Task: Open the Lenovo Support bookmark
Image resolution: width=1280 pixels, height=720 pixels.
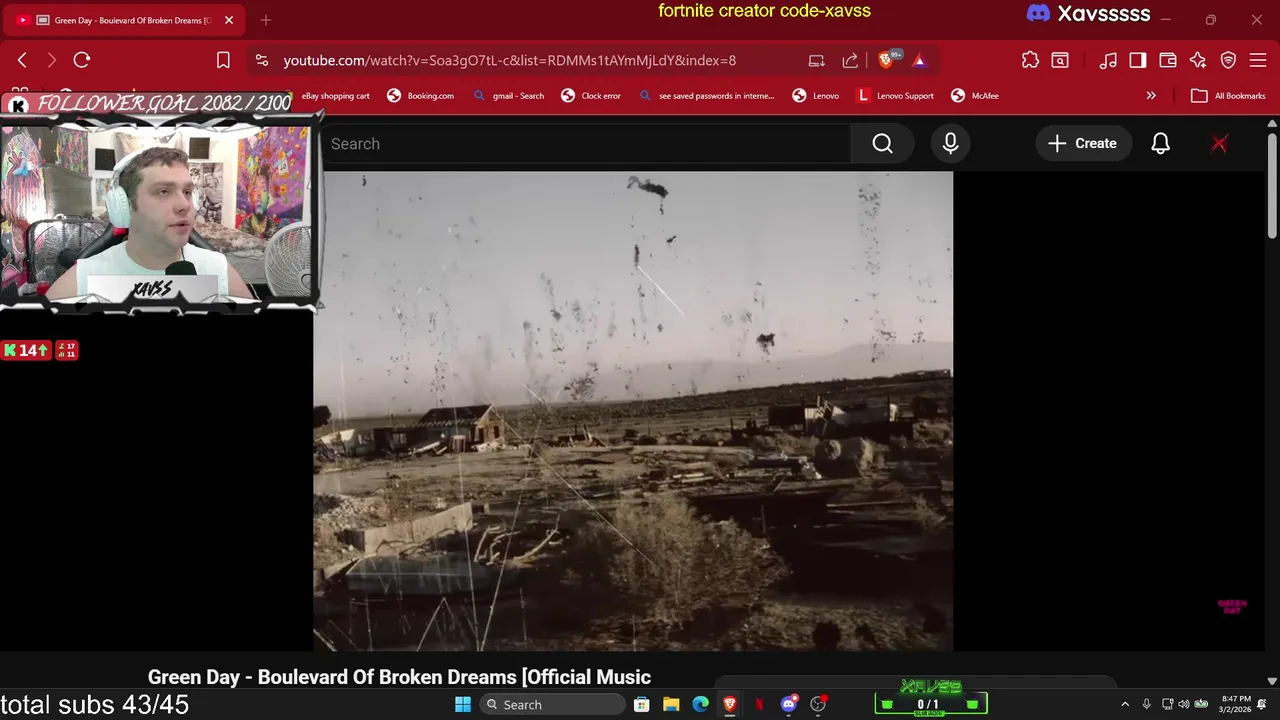Action: (895, 96)
